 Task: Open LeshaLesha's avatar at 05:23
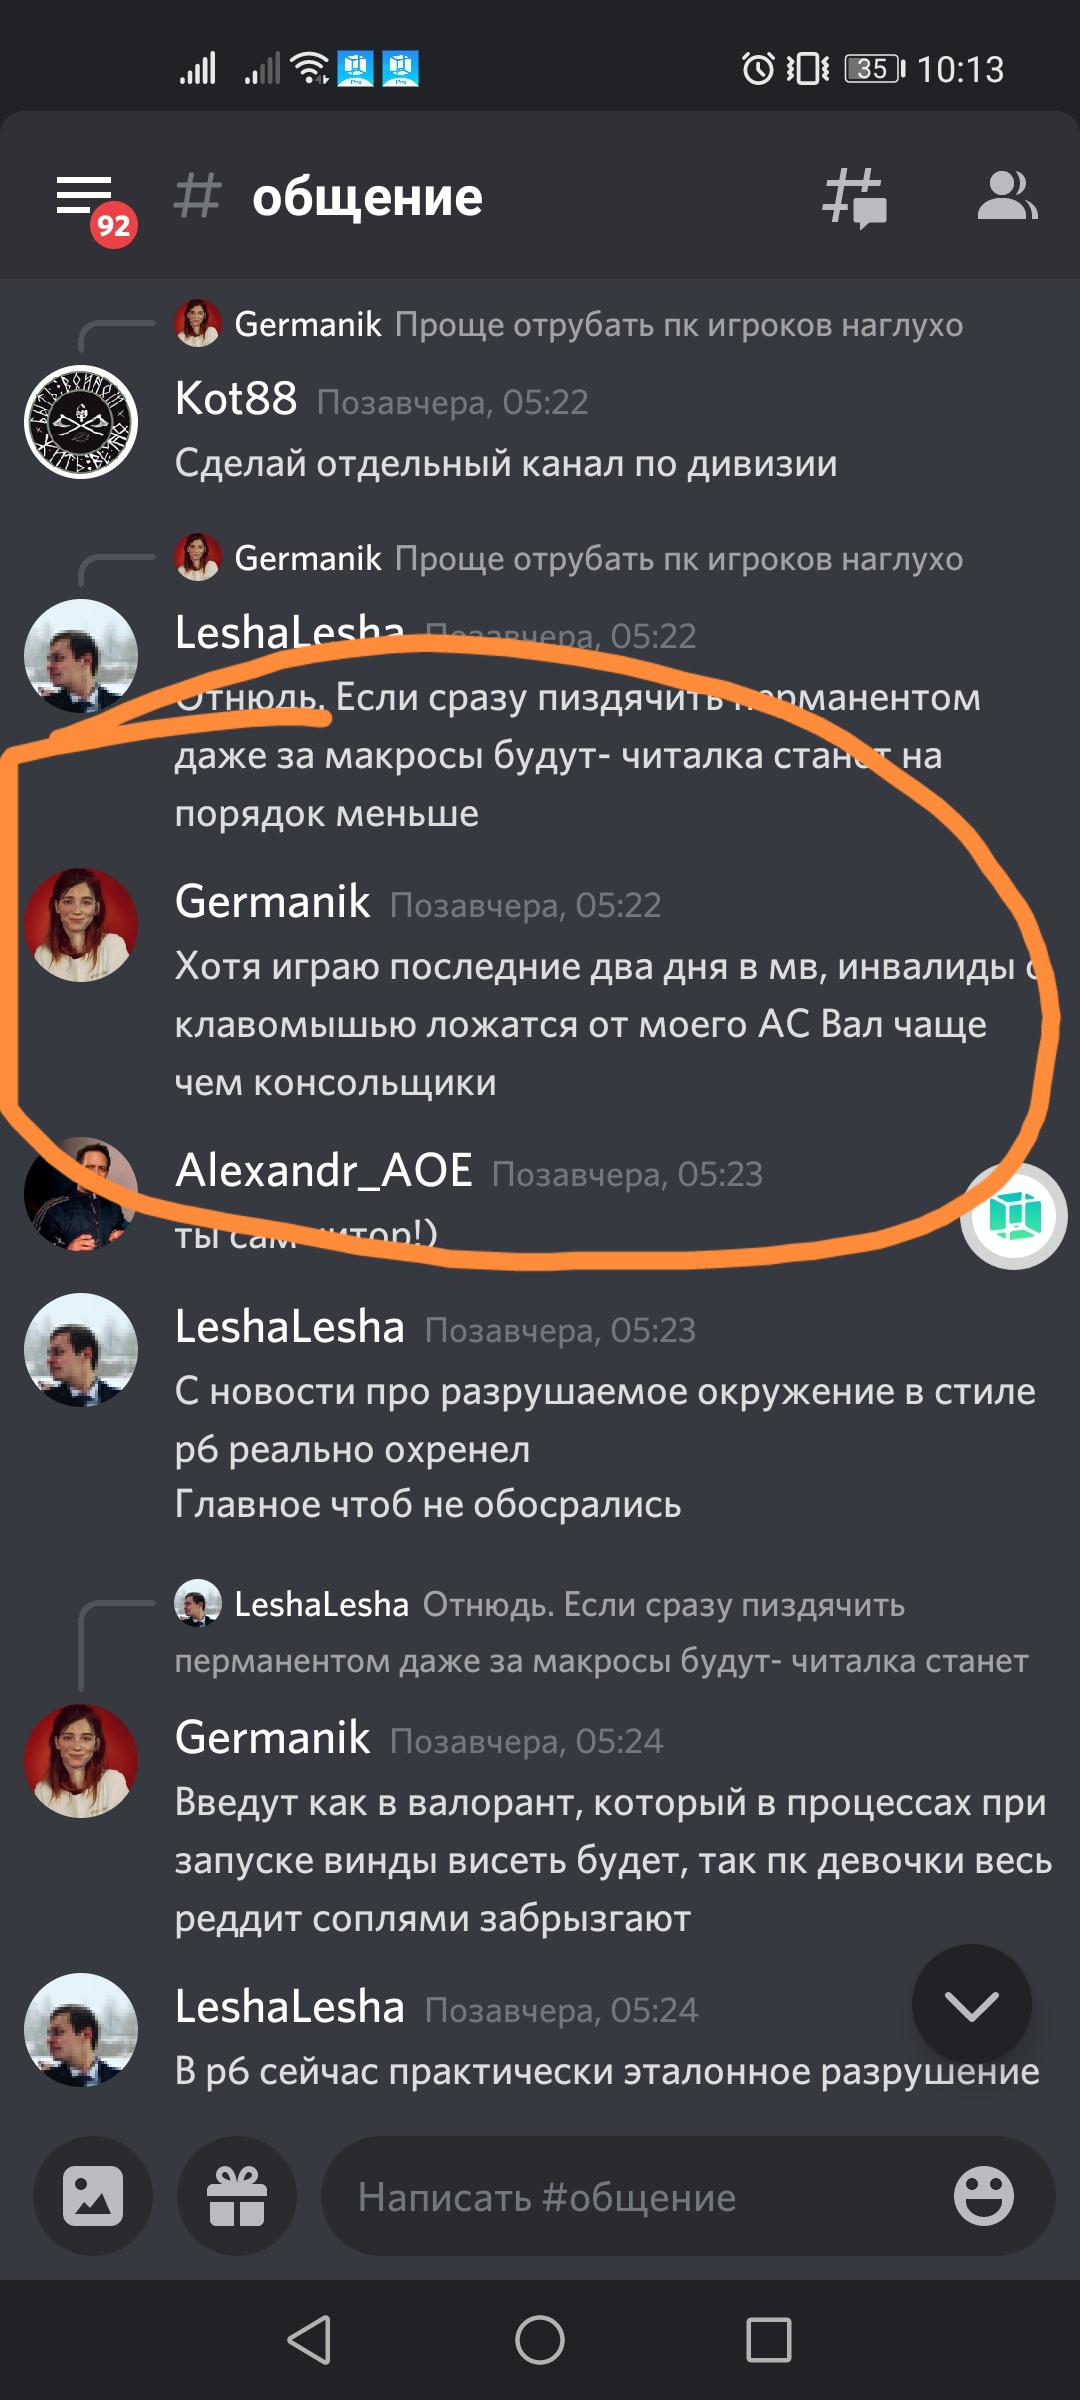81,1350
